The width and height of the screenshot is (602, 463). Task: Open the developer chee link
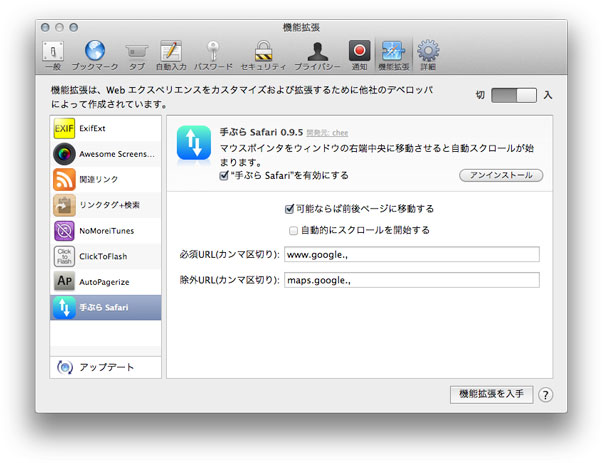(x=327, y=133)
